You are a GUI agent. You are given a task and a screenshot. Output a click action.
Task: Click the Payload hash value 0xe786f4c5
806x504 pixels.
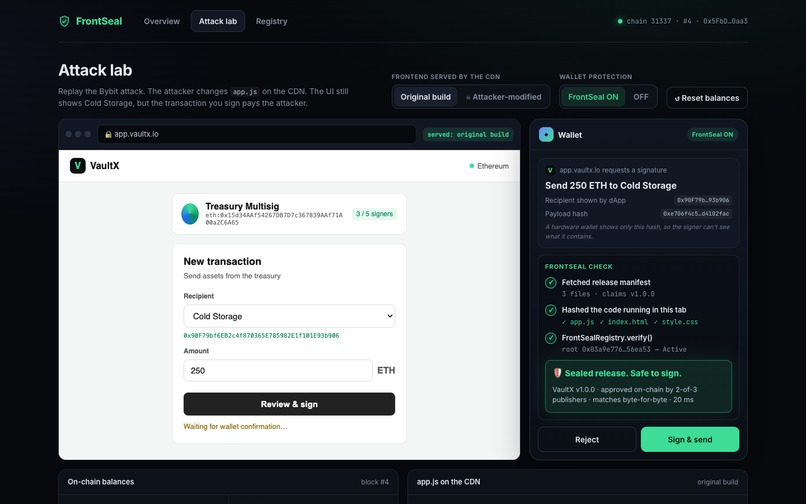pyautogui.click(x=696, y=213)
